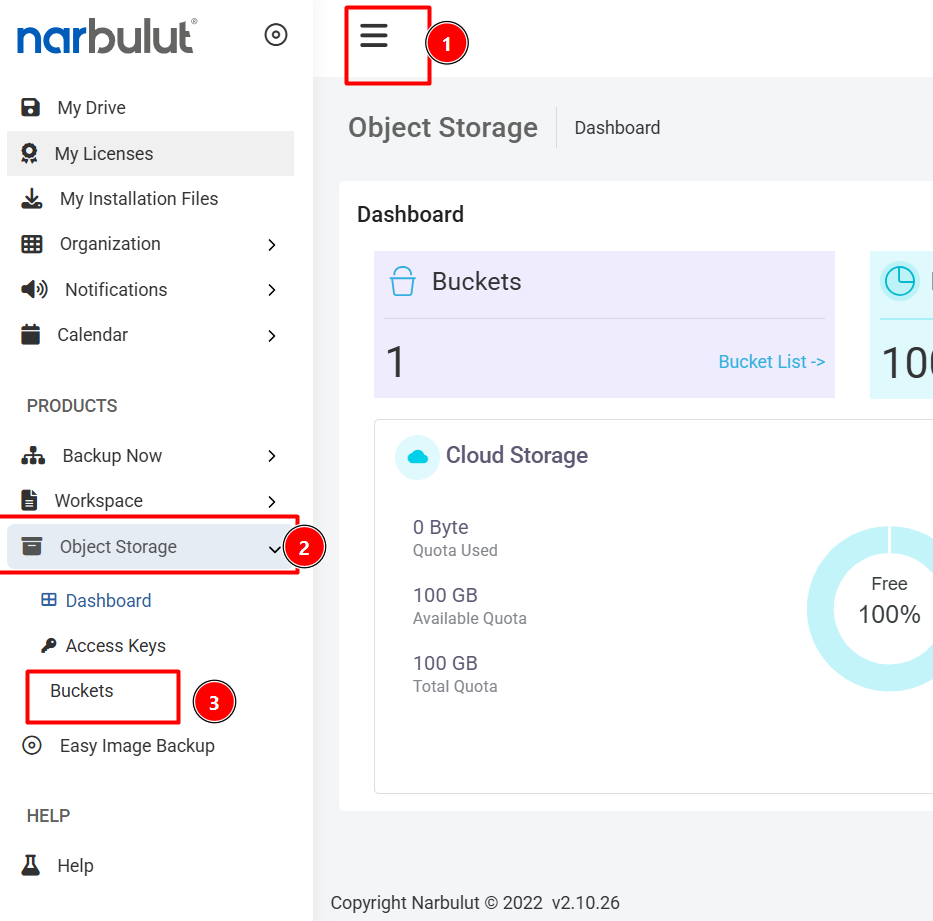Expand Calendar chevron
This screenshot has width=933, height=921.
272,336
